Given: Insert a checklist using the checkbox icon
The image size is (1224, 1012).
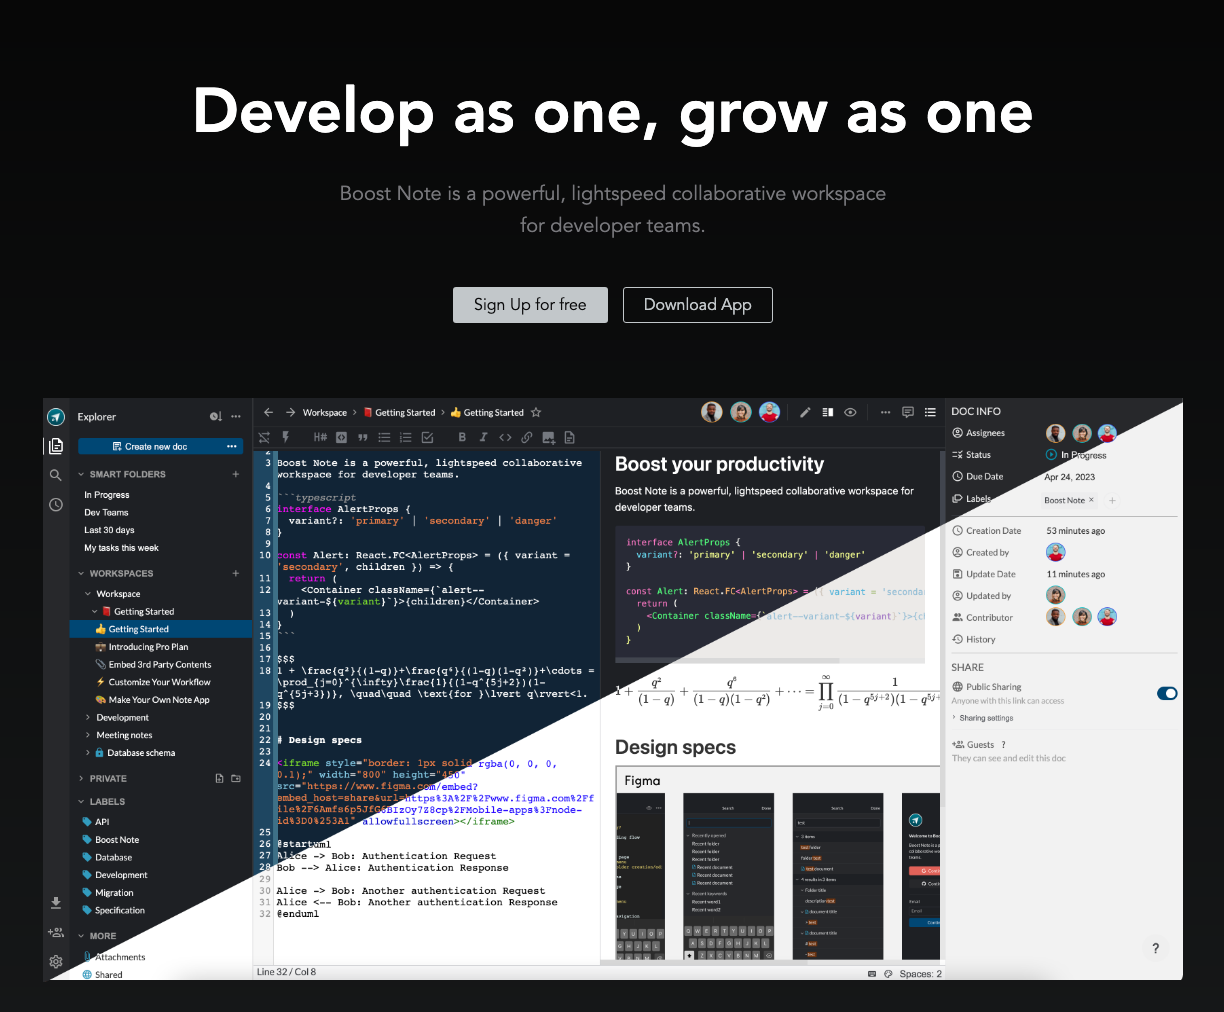Looking at the screenshot, I should click(427, 437).
